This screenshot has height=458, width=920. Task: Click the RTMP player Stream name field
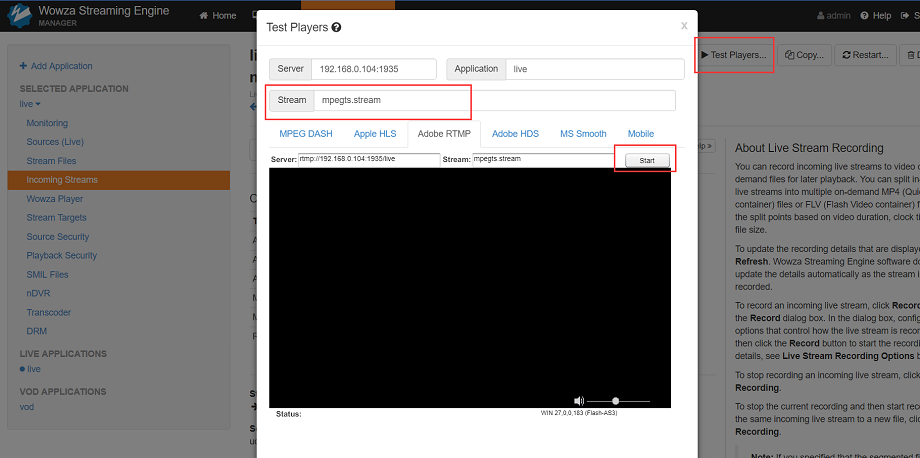(543, 160)
